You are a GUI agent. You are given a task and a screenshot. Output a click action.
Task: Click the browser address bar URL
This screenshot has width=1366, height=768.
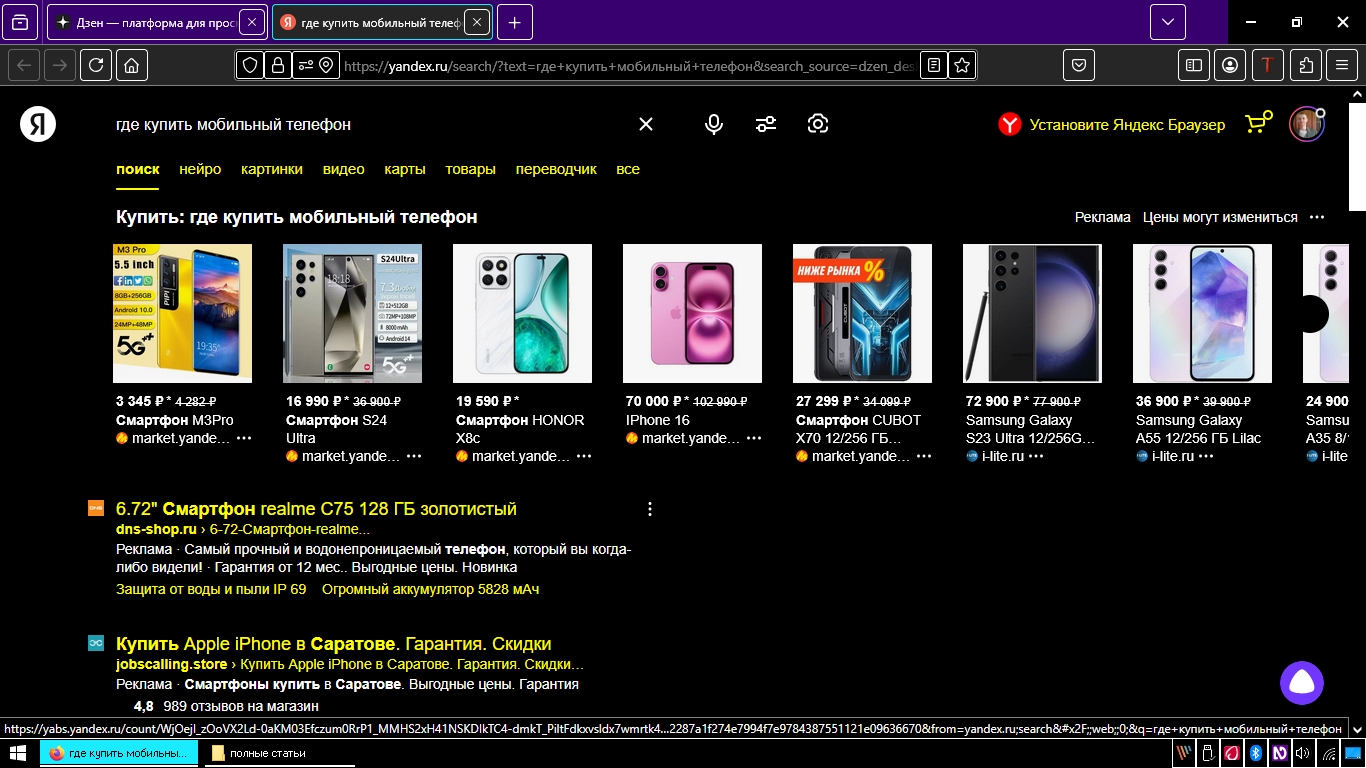[628, 66]
